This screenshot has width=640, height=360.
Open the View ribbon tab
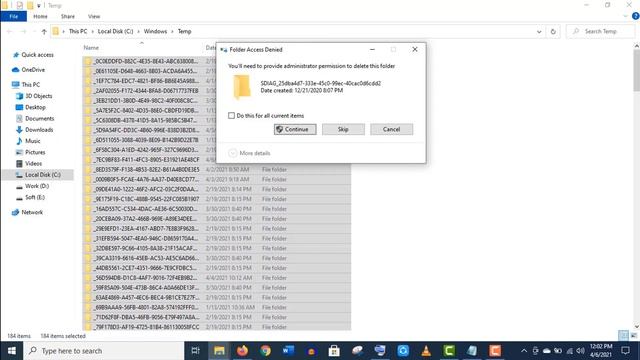94,16
